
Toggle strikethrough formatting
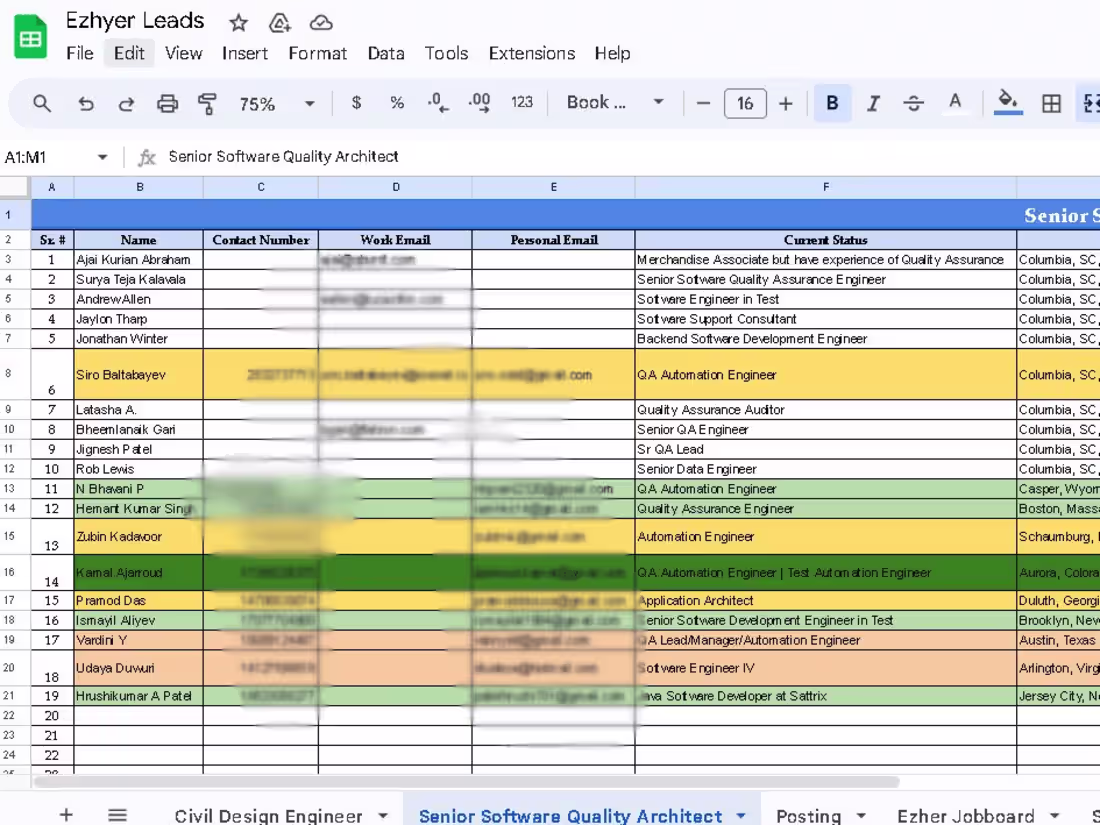(x=913, y=102)
